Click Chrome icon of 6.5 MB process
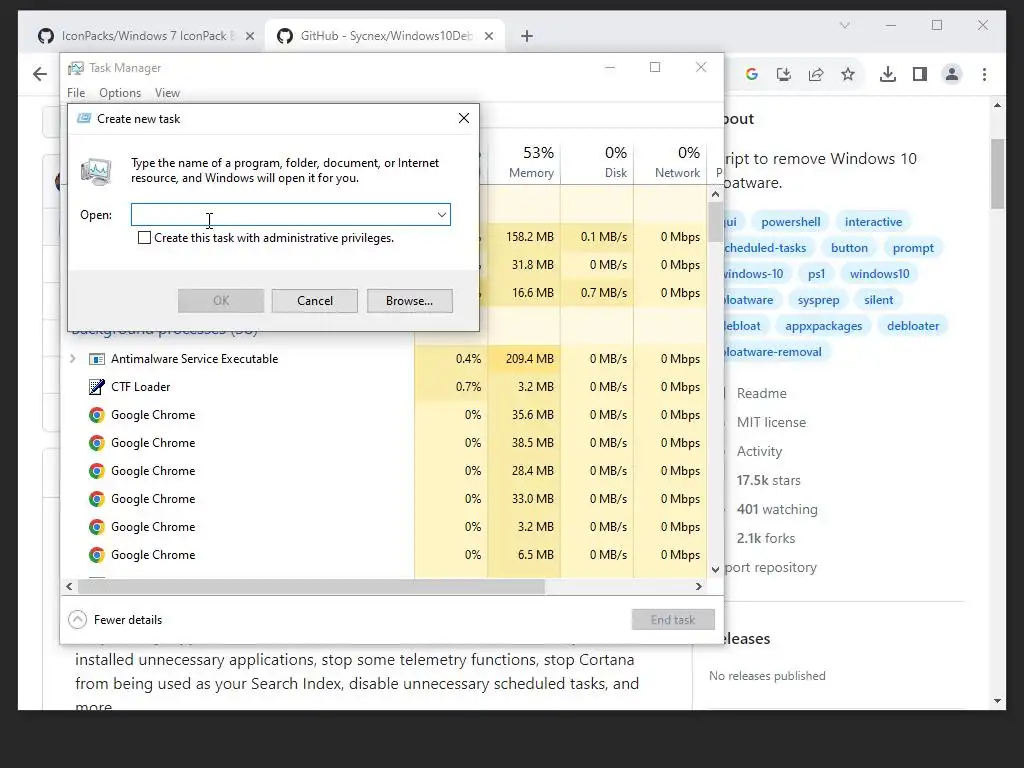This screenshot has height=768, width=1024. [97, 555]
